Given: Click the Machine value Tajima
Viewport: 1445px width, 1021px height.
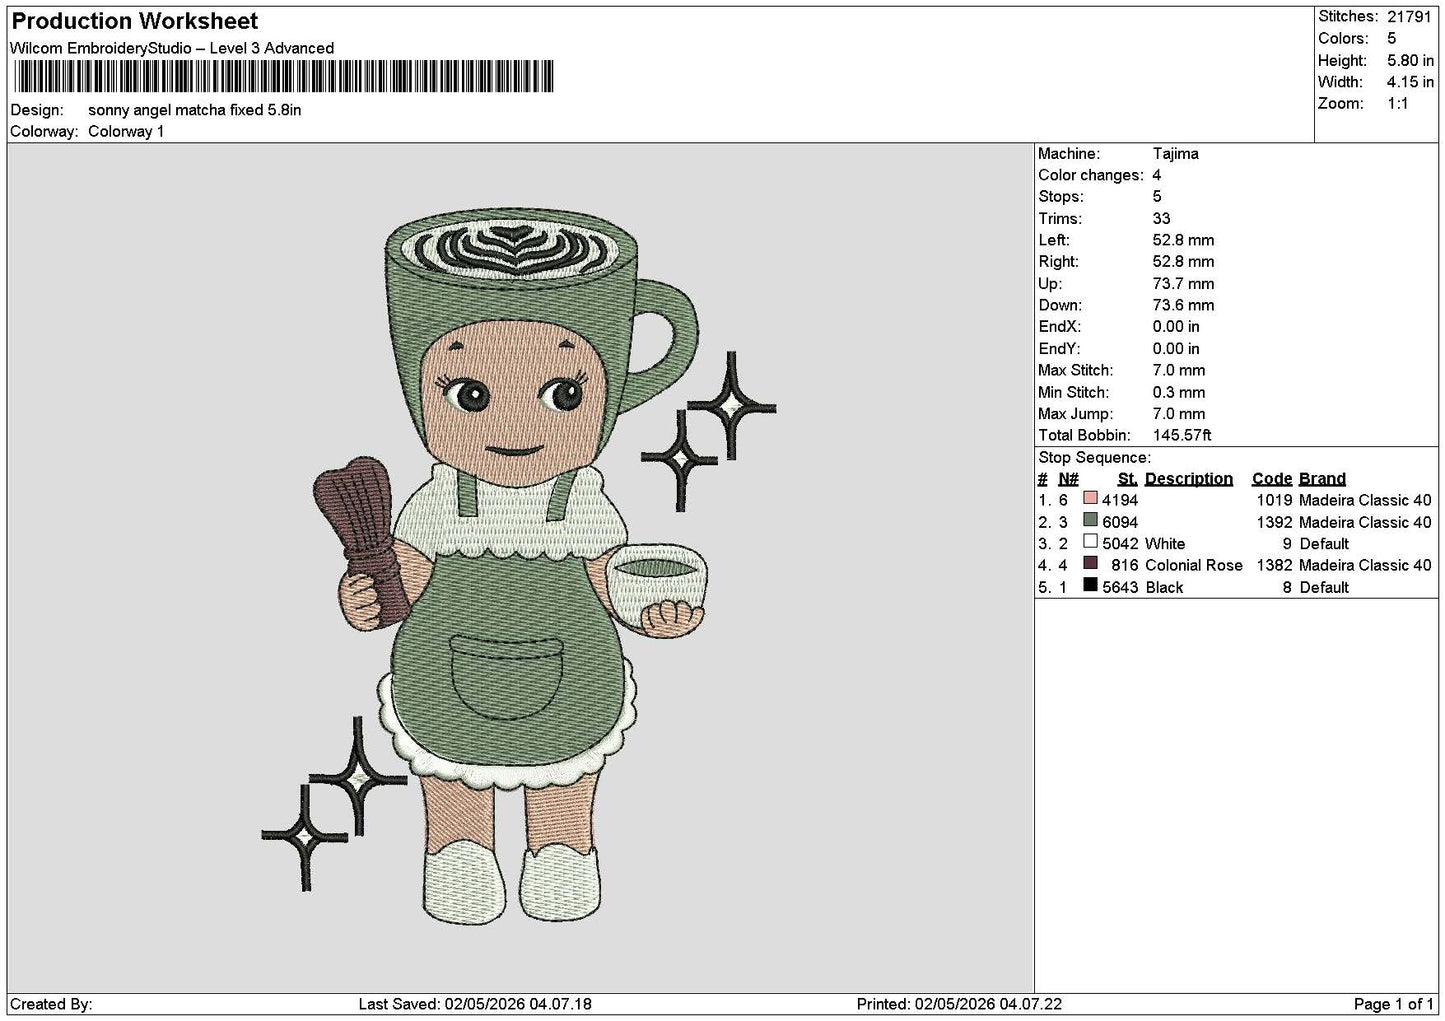Looking at the screenshot, I should coord(1175,154).
